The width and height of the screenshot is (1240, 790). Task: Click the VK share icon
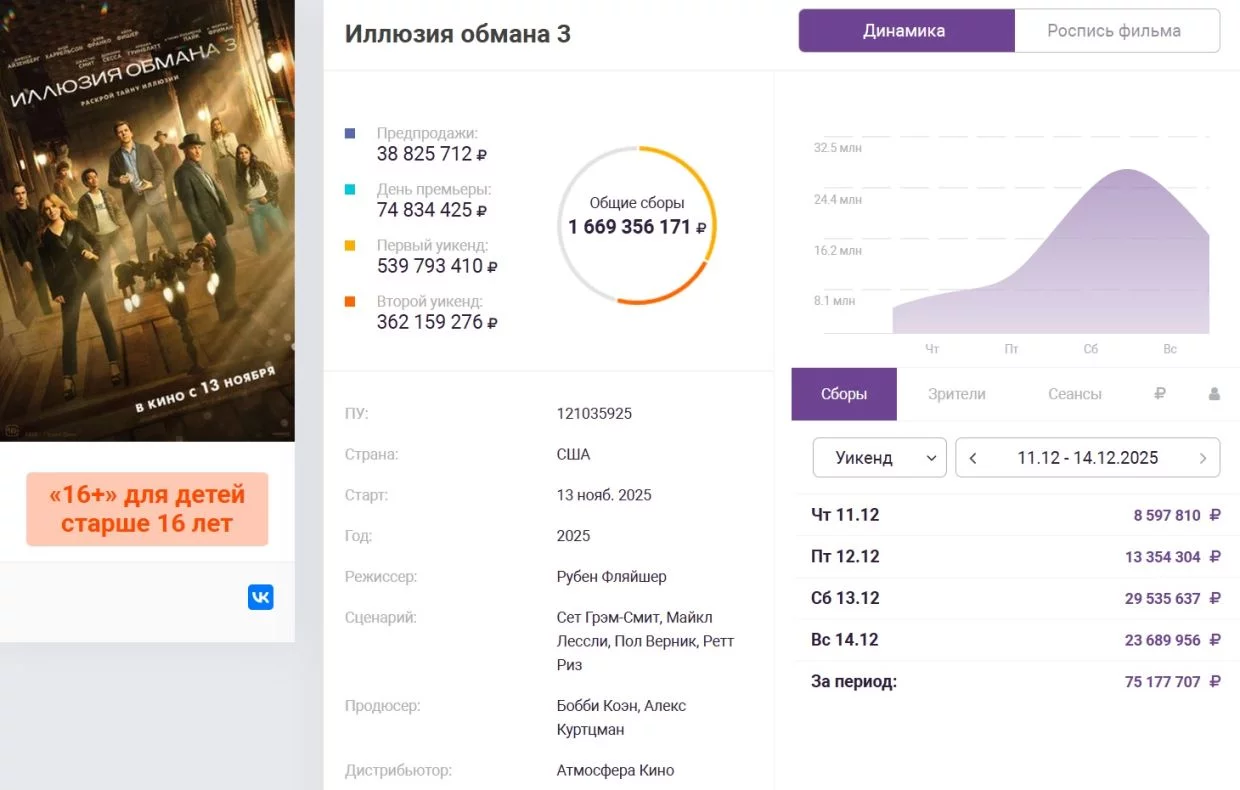(x=260, y=597)
